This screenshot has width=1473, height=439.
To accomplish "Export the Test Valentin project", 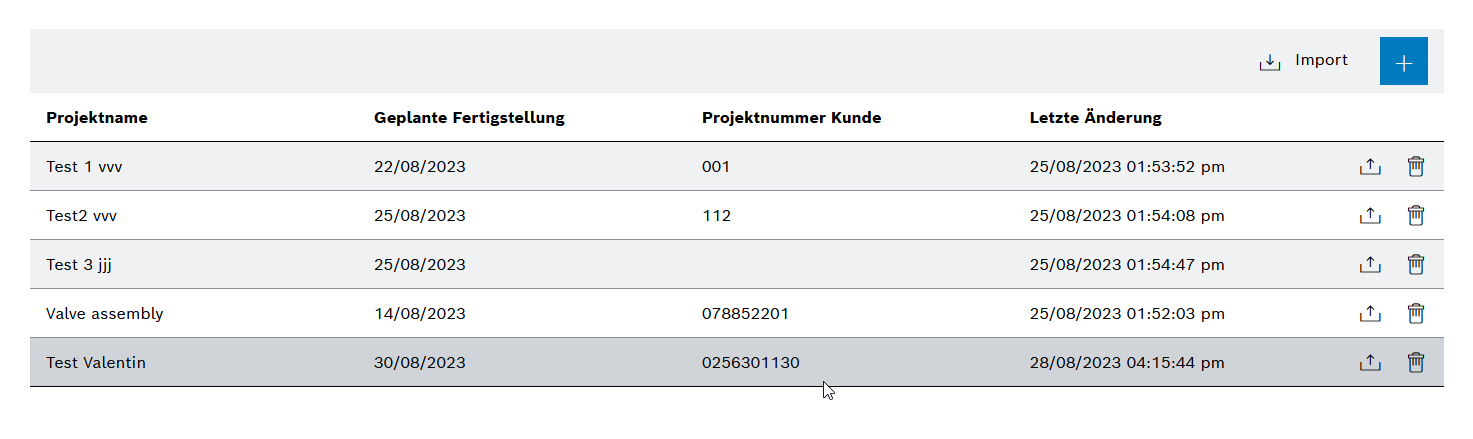I will pyautogui.click(x=1369, y=363).
